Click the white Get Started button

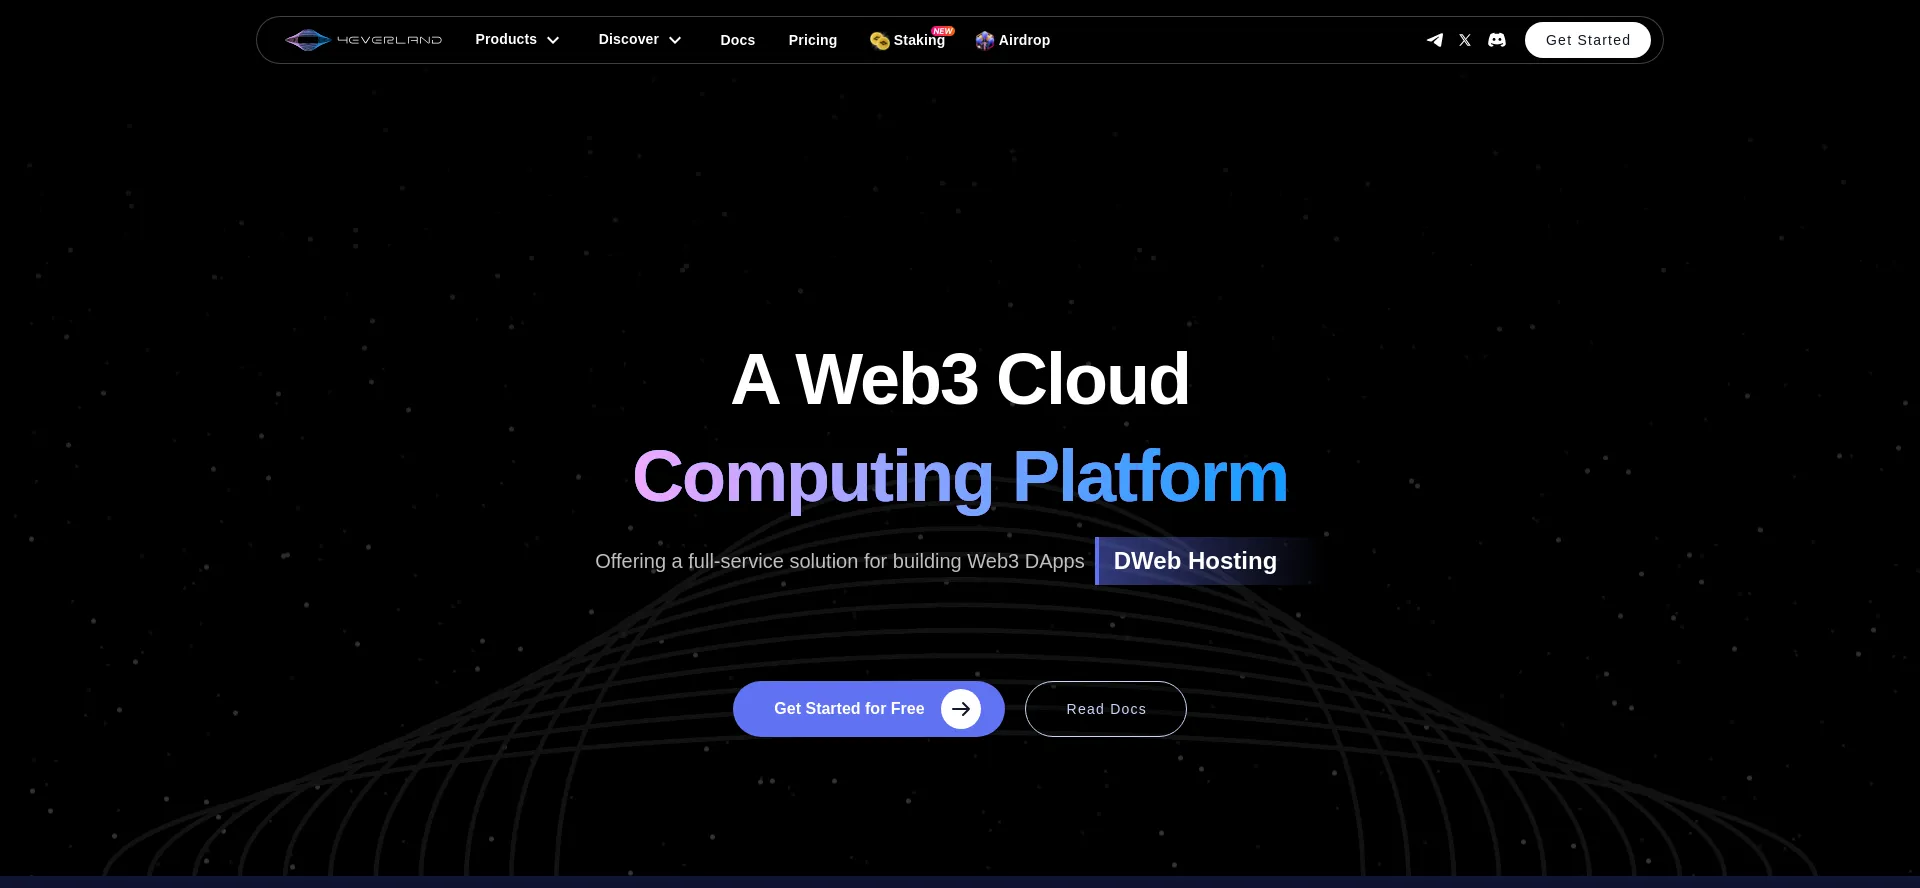(1588, 40)
